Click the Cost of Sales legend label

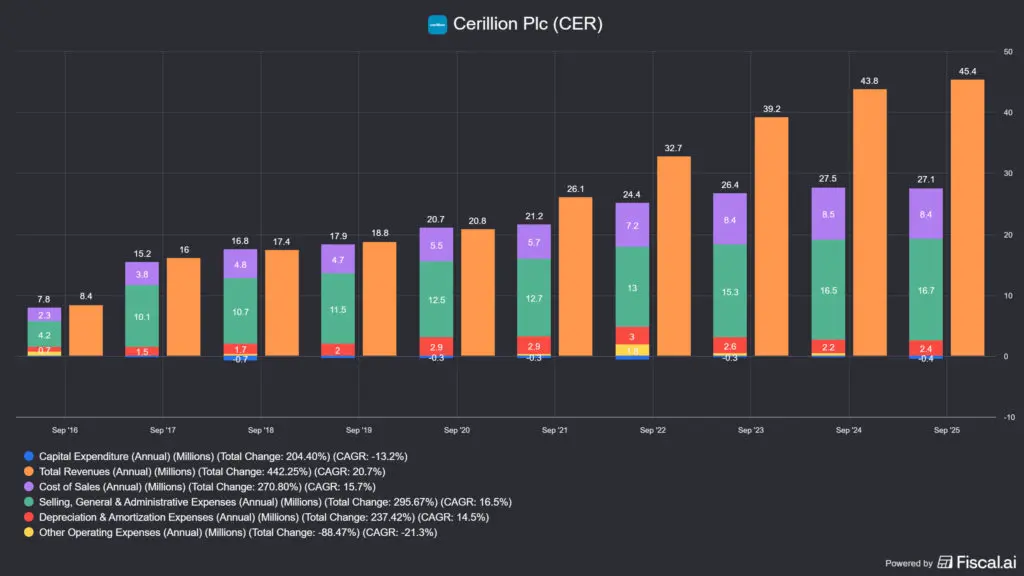207,487
